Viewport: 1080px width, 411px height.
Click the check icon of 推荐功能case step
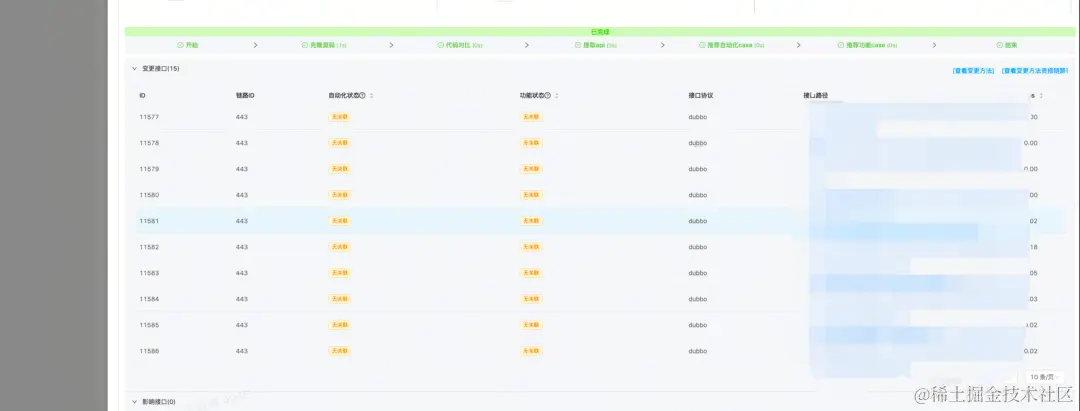coord(841,45)
